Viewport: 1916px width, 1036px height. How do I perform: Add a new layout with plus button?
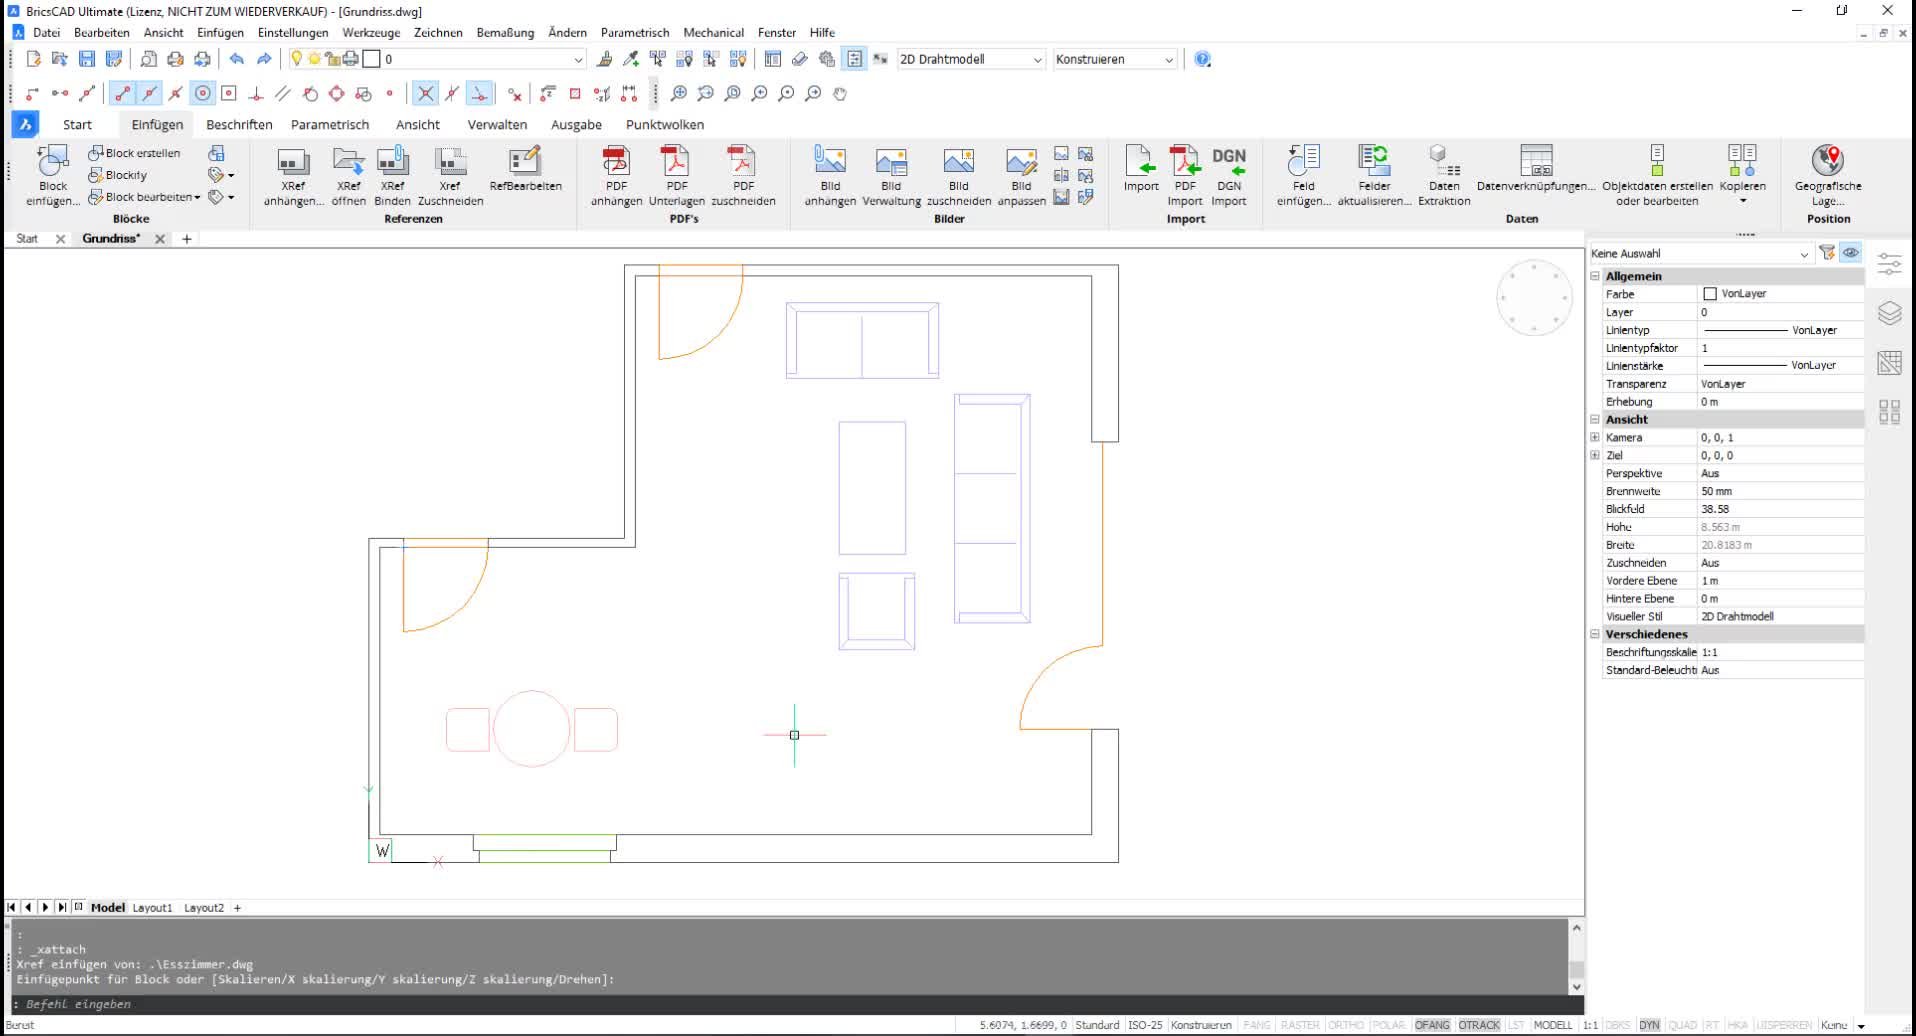(x=237, y=908)
